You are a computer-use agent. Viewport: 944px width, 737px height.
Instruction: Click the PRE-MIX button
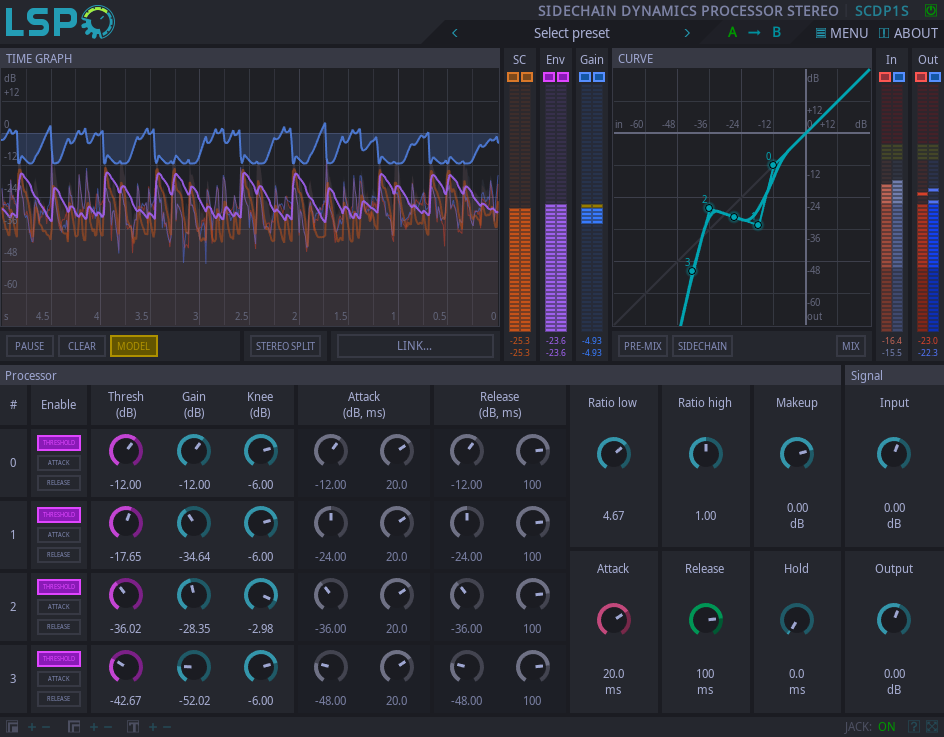642,346
